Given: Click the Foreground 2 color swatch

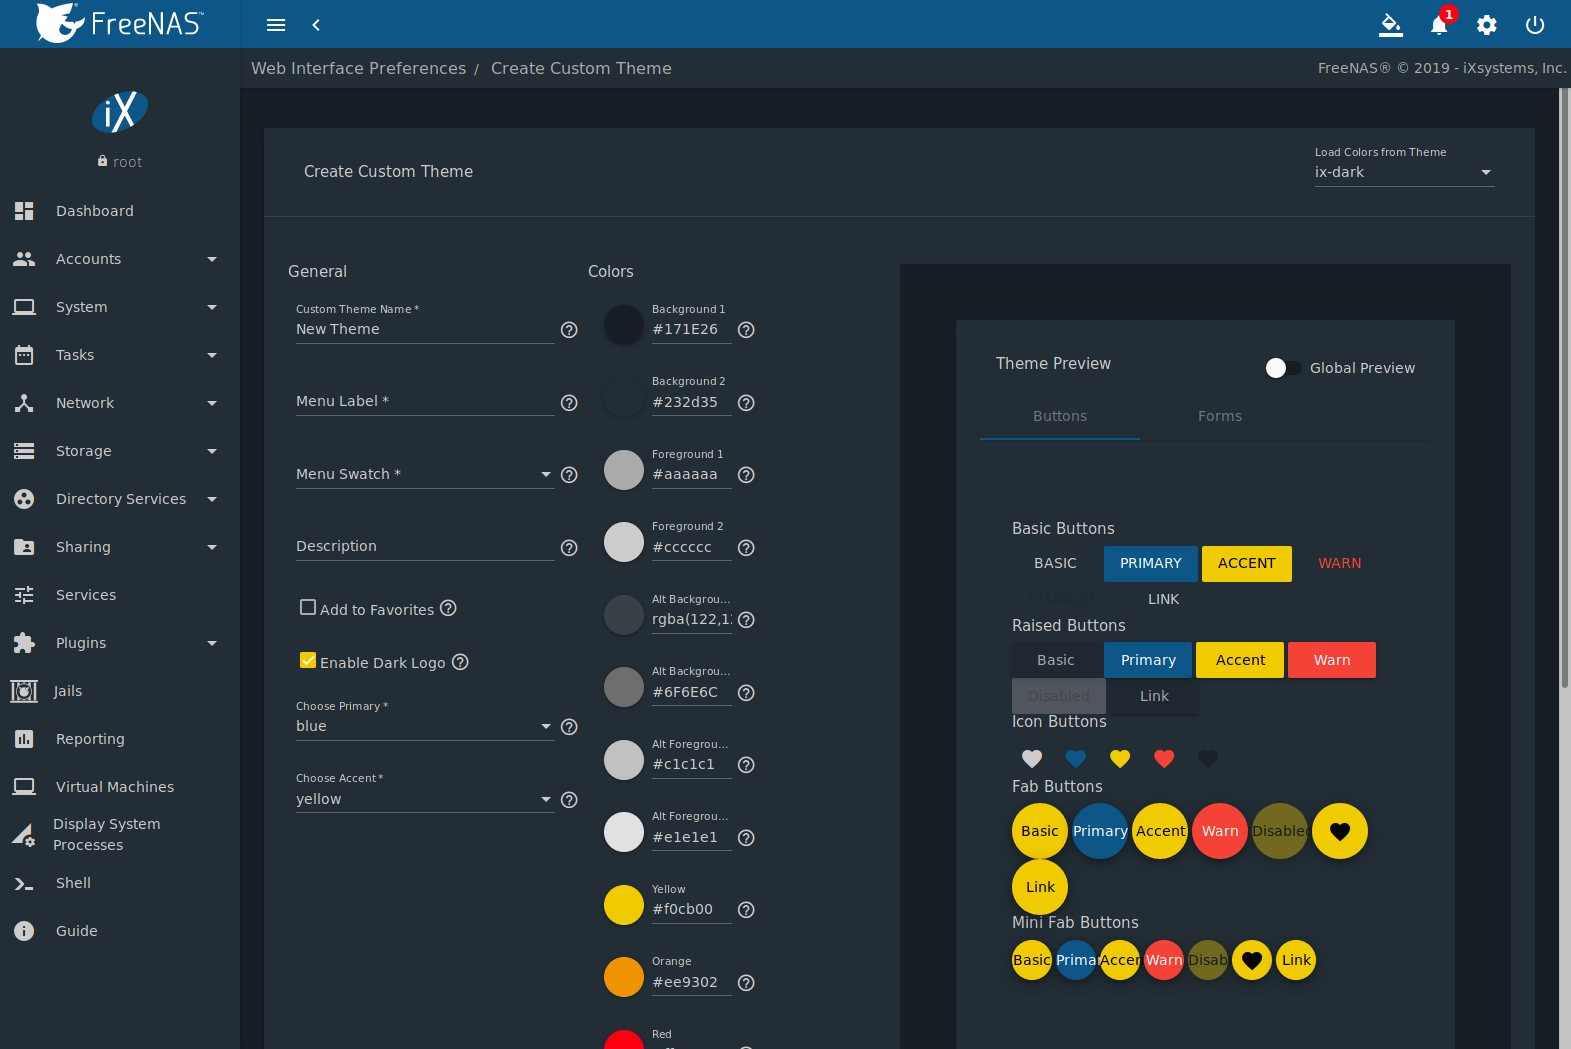Looking at the screenshot, I should click(x=624, y=542).
